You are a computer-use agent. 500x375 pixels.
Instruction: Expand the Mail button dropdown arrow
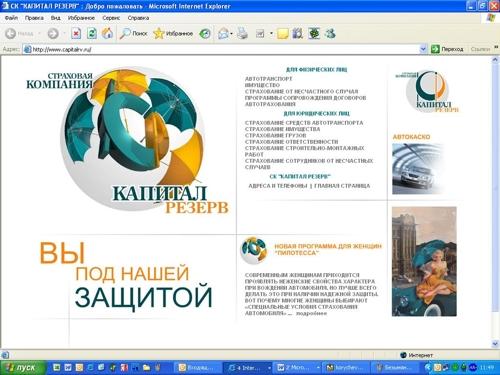pyautogui.click(x=232, y=34)
